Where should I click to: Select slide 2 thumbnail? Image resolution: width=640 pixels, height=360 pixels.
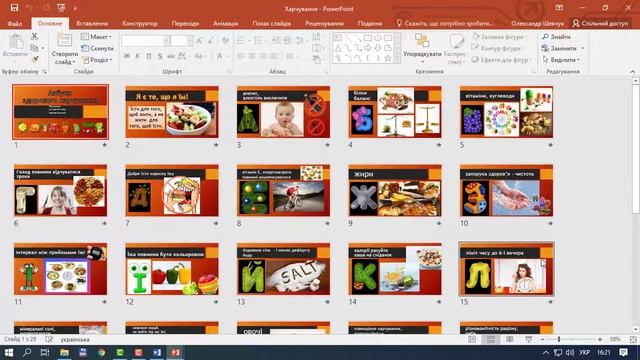click(172, 111)
